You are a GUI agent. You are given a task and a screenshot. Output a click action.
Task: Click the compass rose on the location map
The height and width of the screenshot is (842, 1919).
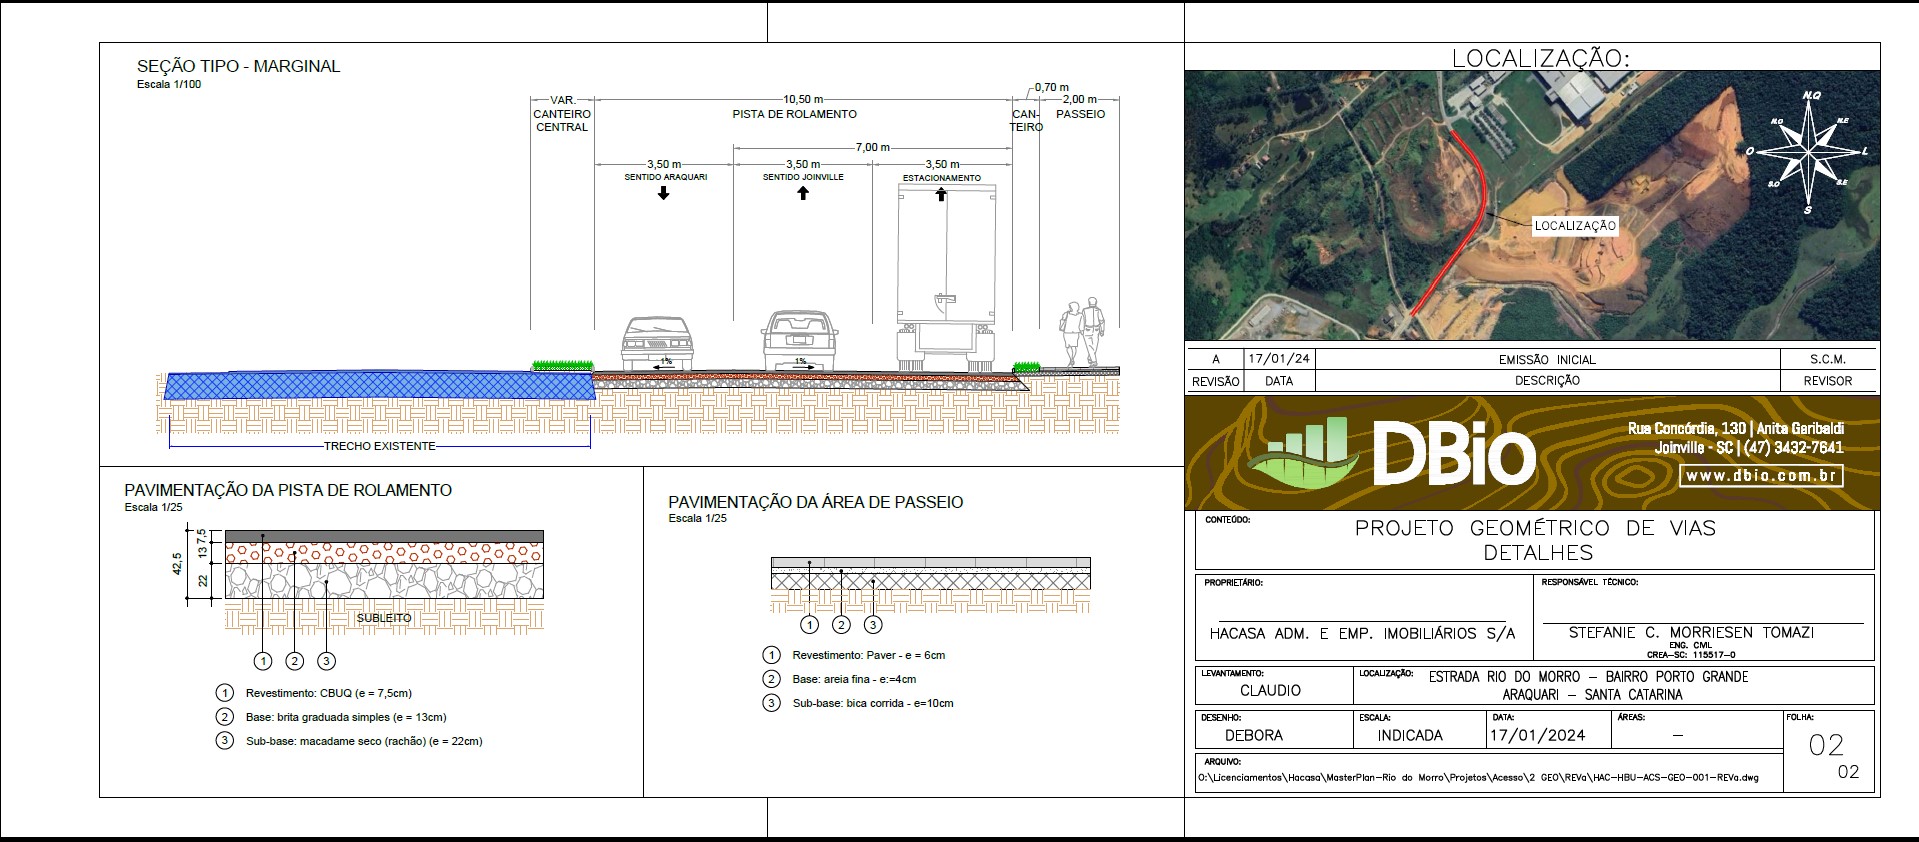tap(1809, 152)
